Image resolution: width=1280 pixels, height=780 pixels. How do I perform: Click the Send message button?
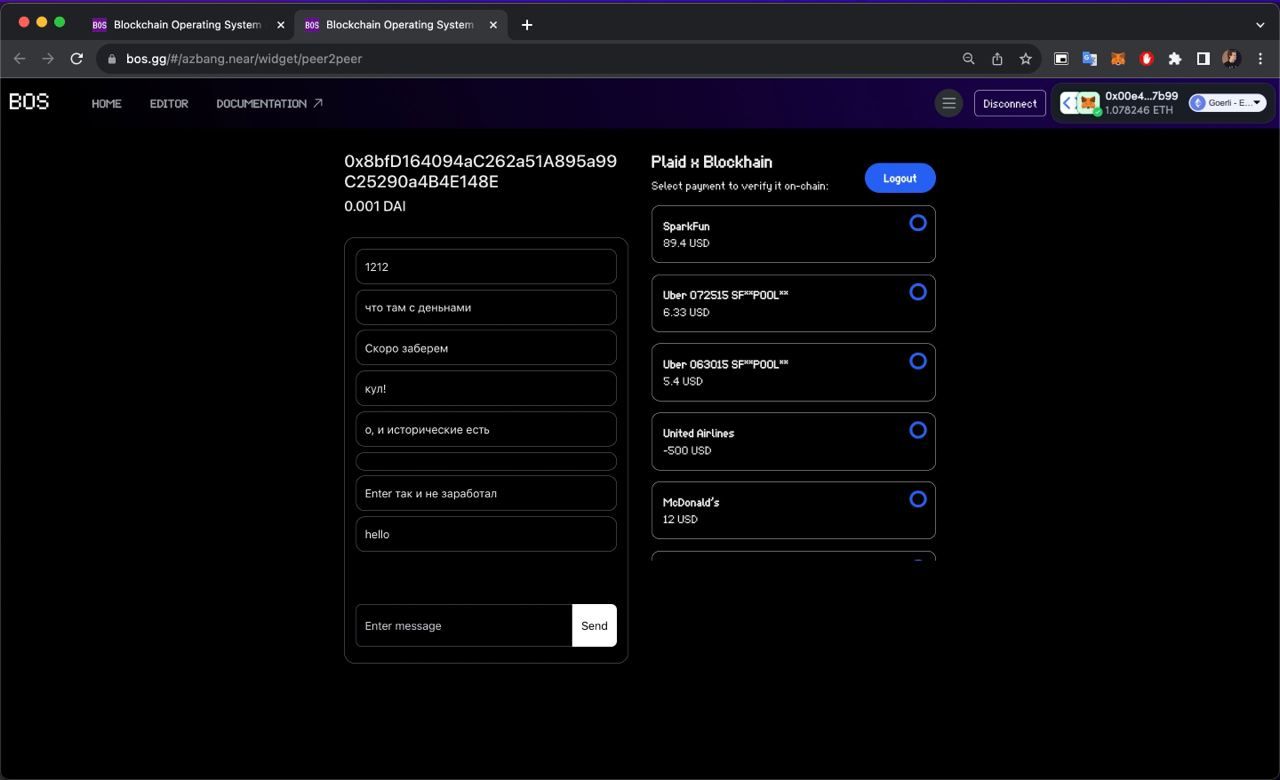coord(594,626)
